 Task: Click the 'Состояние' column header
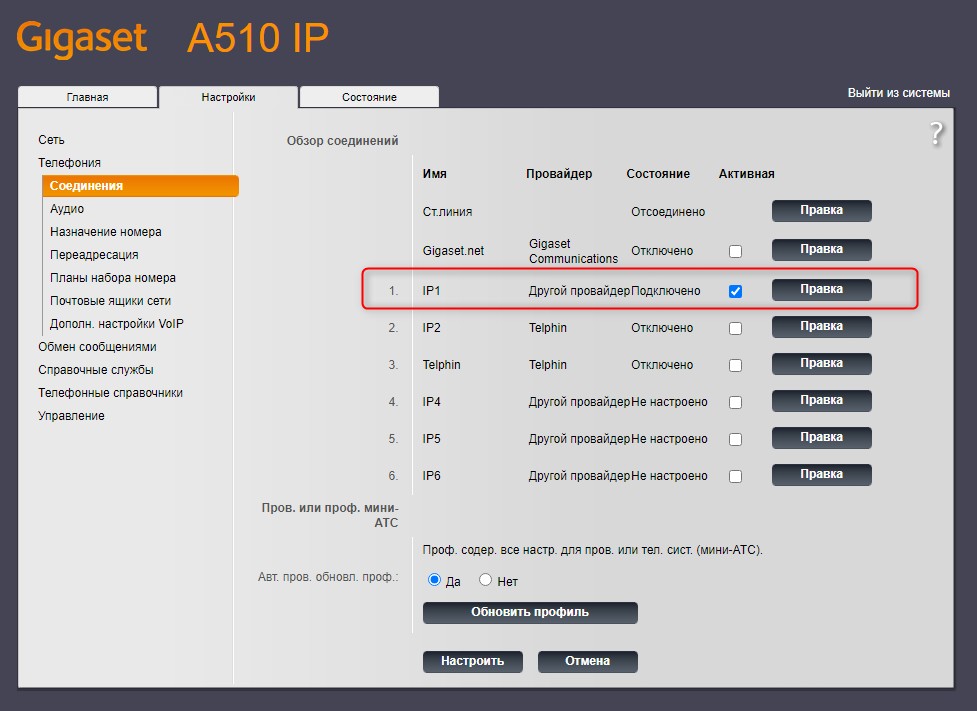coord(658,174)
